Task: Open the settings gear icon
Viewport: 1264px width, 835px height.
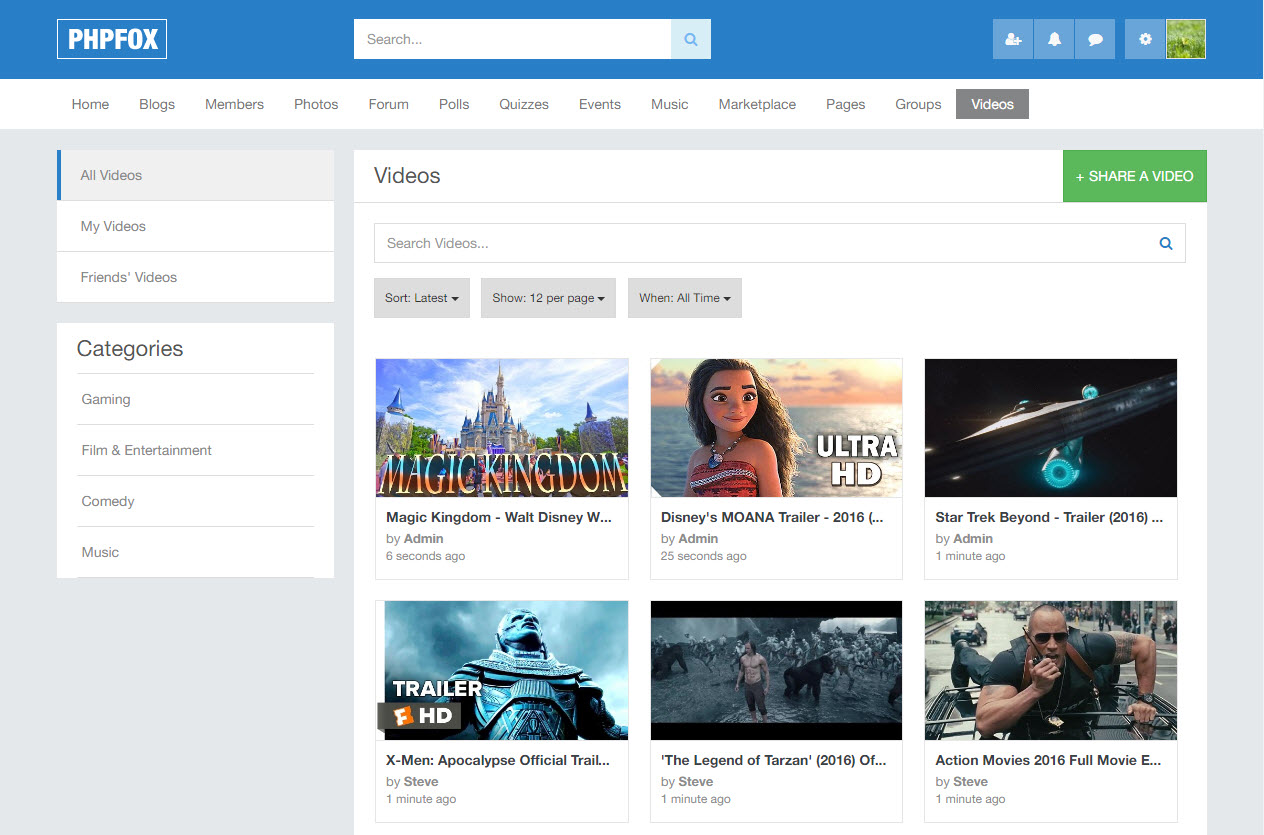Action: 1145,39
